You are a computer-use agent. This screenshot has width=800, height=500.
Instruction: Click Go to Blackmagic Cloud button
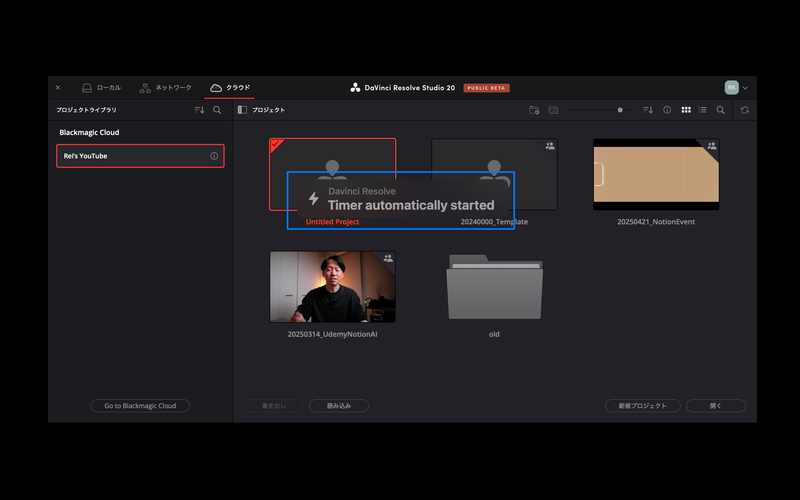(140, 406)
